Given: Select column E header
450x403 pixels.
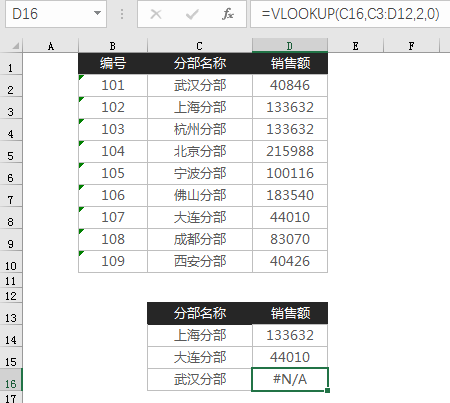Looking at the screenshot, I should coord(356,46).
